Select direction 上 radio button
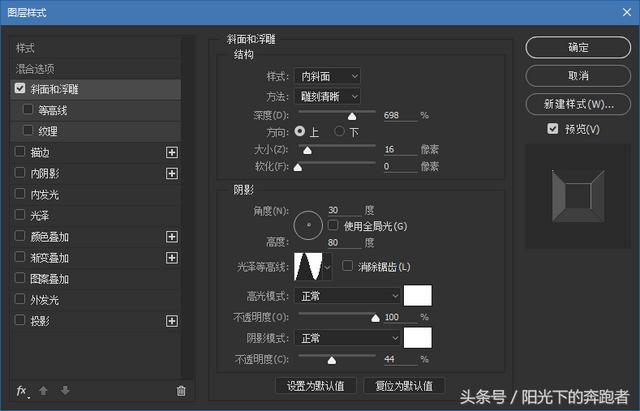Viewport: 640px width, 411px height. coord(300,131)
